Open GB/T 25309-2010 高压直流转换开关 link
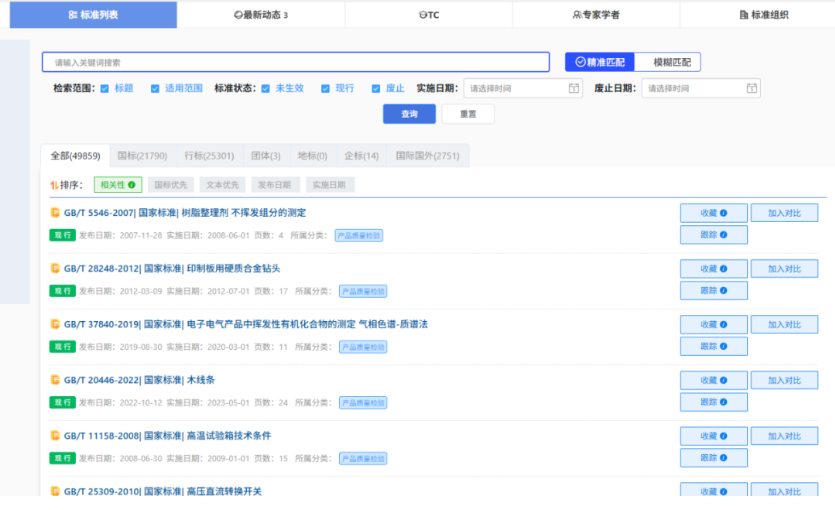835x510 pixels. pyautogui.click(x=163, y=491)
